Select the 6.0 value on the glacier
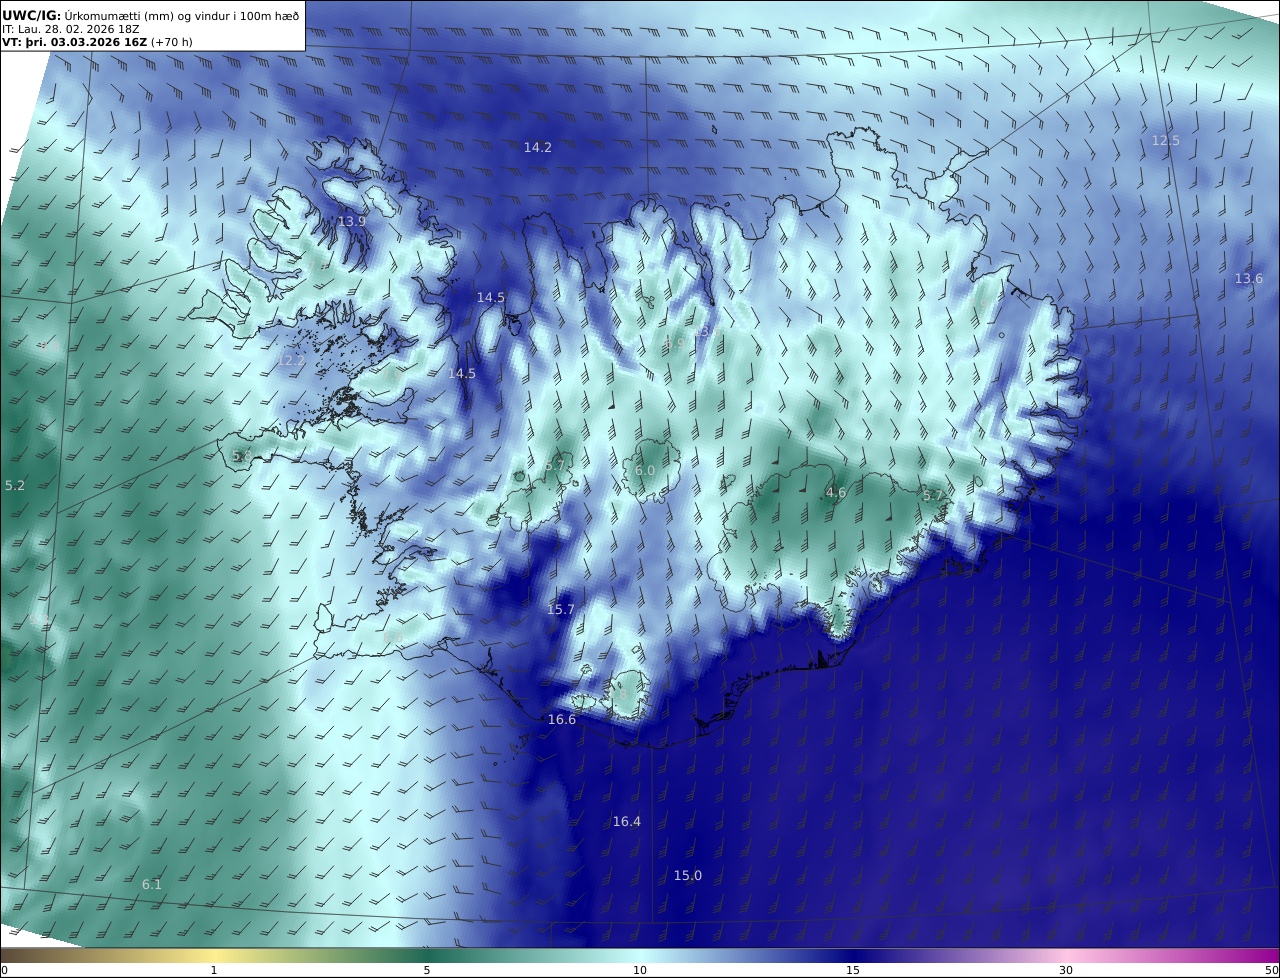 [645, 470]
